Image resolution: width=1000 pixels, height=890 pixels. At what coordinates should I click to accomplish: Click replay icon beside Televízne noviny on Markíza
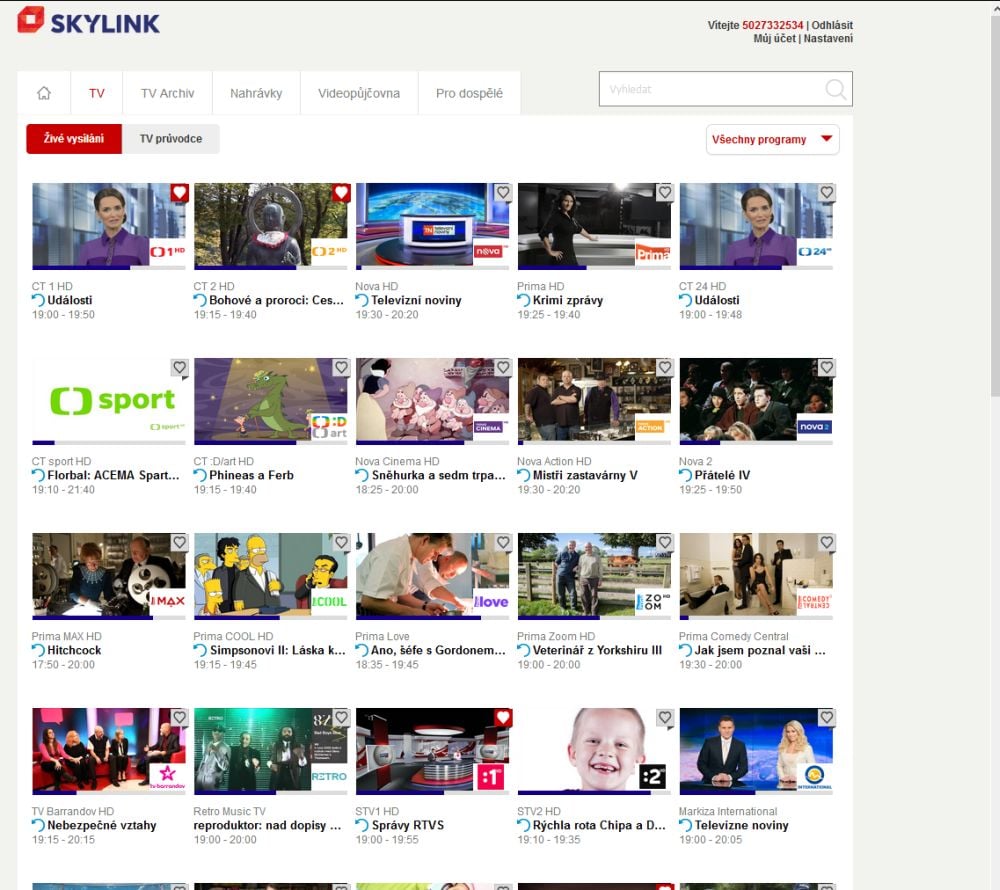point(686,826)
